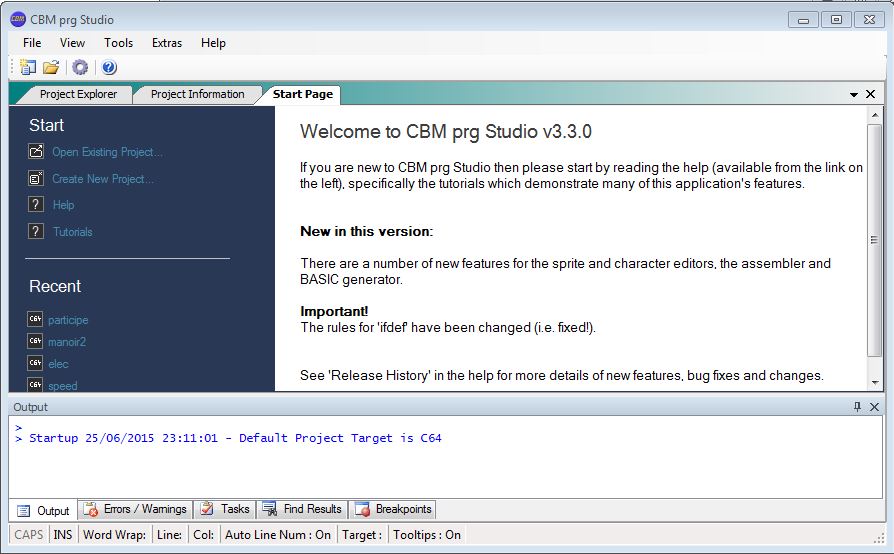The image size is (894, 554).
Task: Open the View menu
Action: point(72,43)
